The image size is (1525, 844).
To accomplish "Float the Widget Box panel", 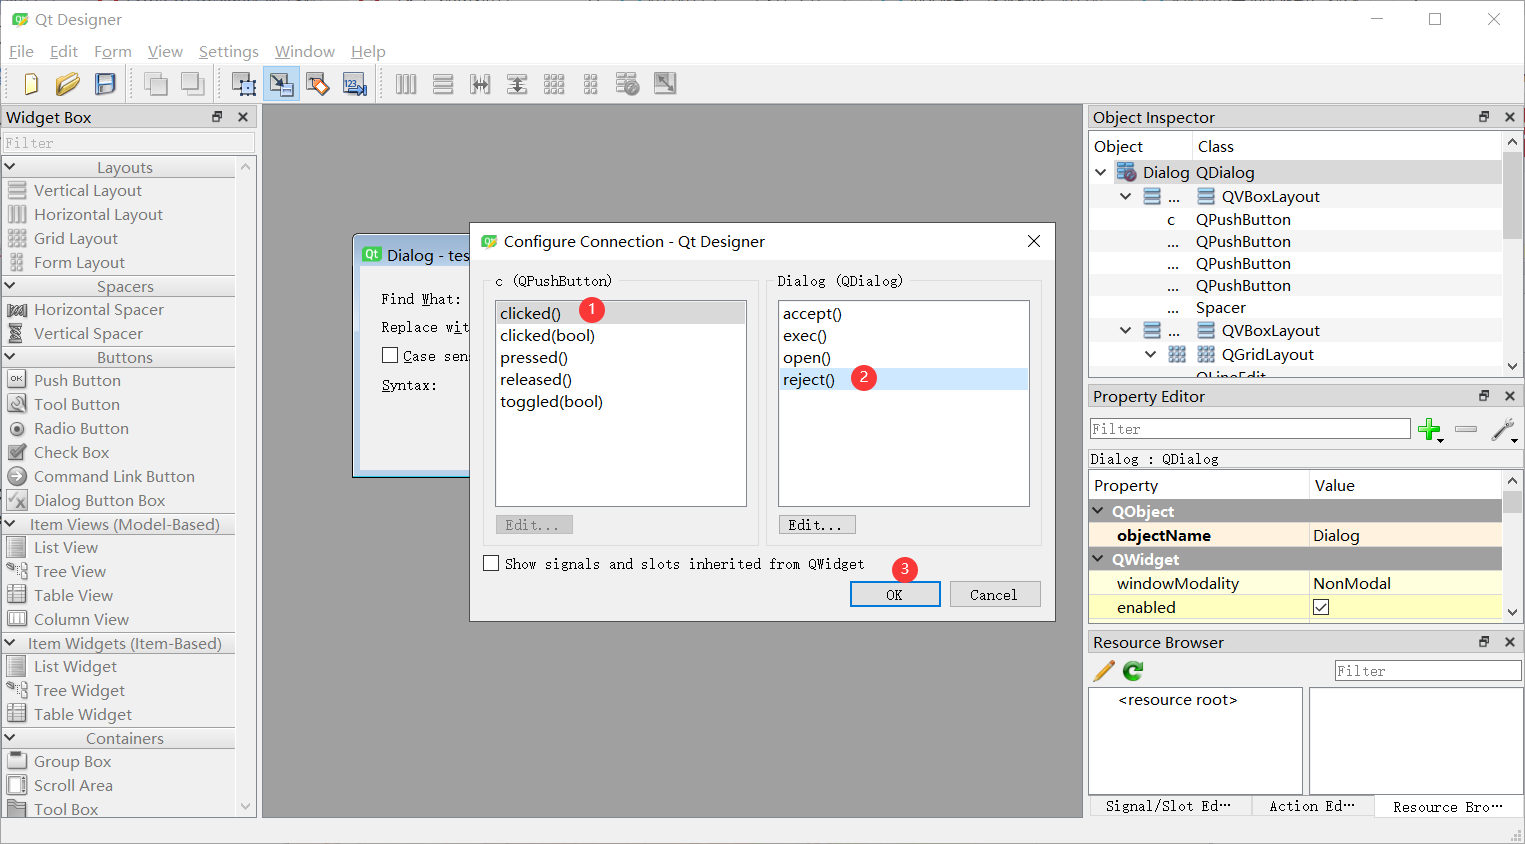I will pos(217,117).
